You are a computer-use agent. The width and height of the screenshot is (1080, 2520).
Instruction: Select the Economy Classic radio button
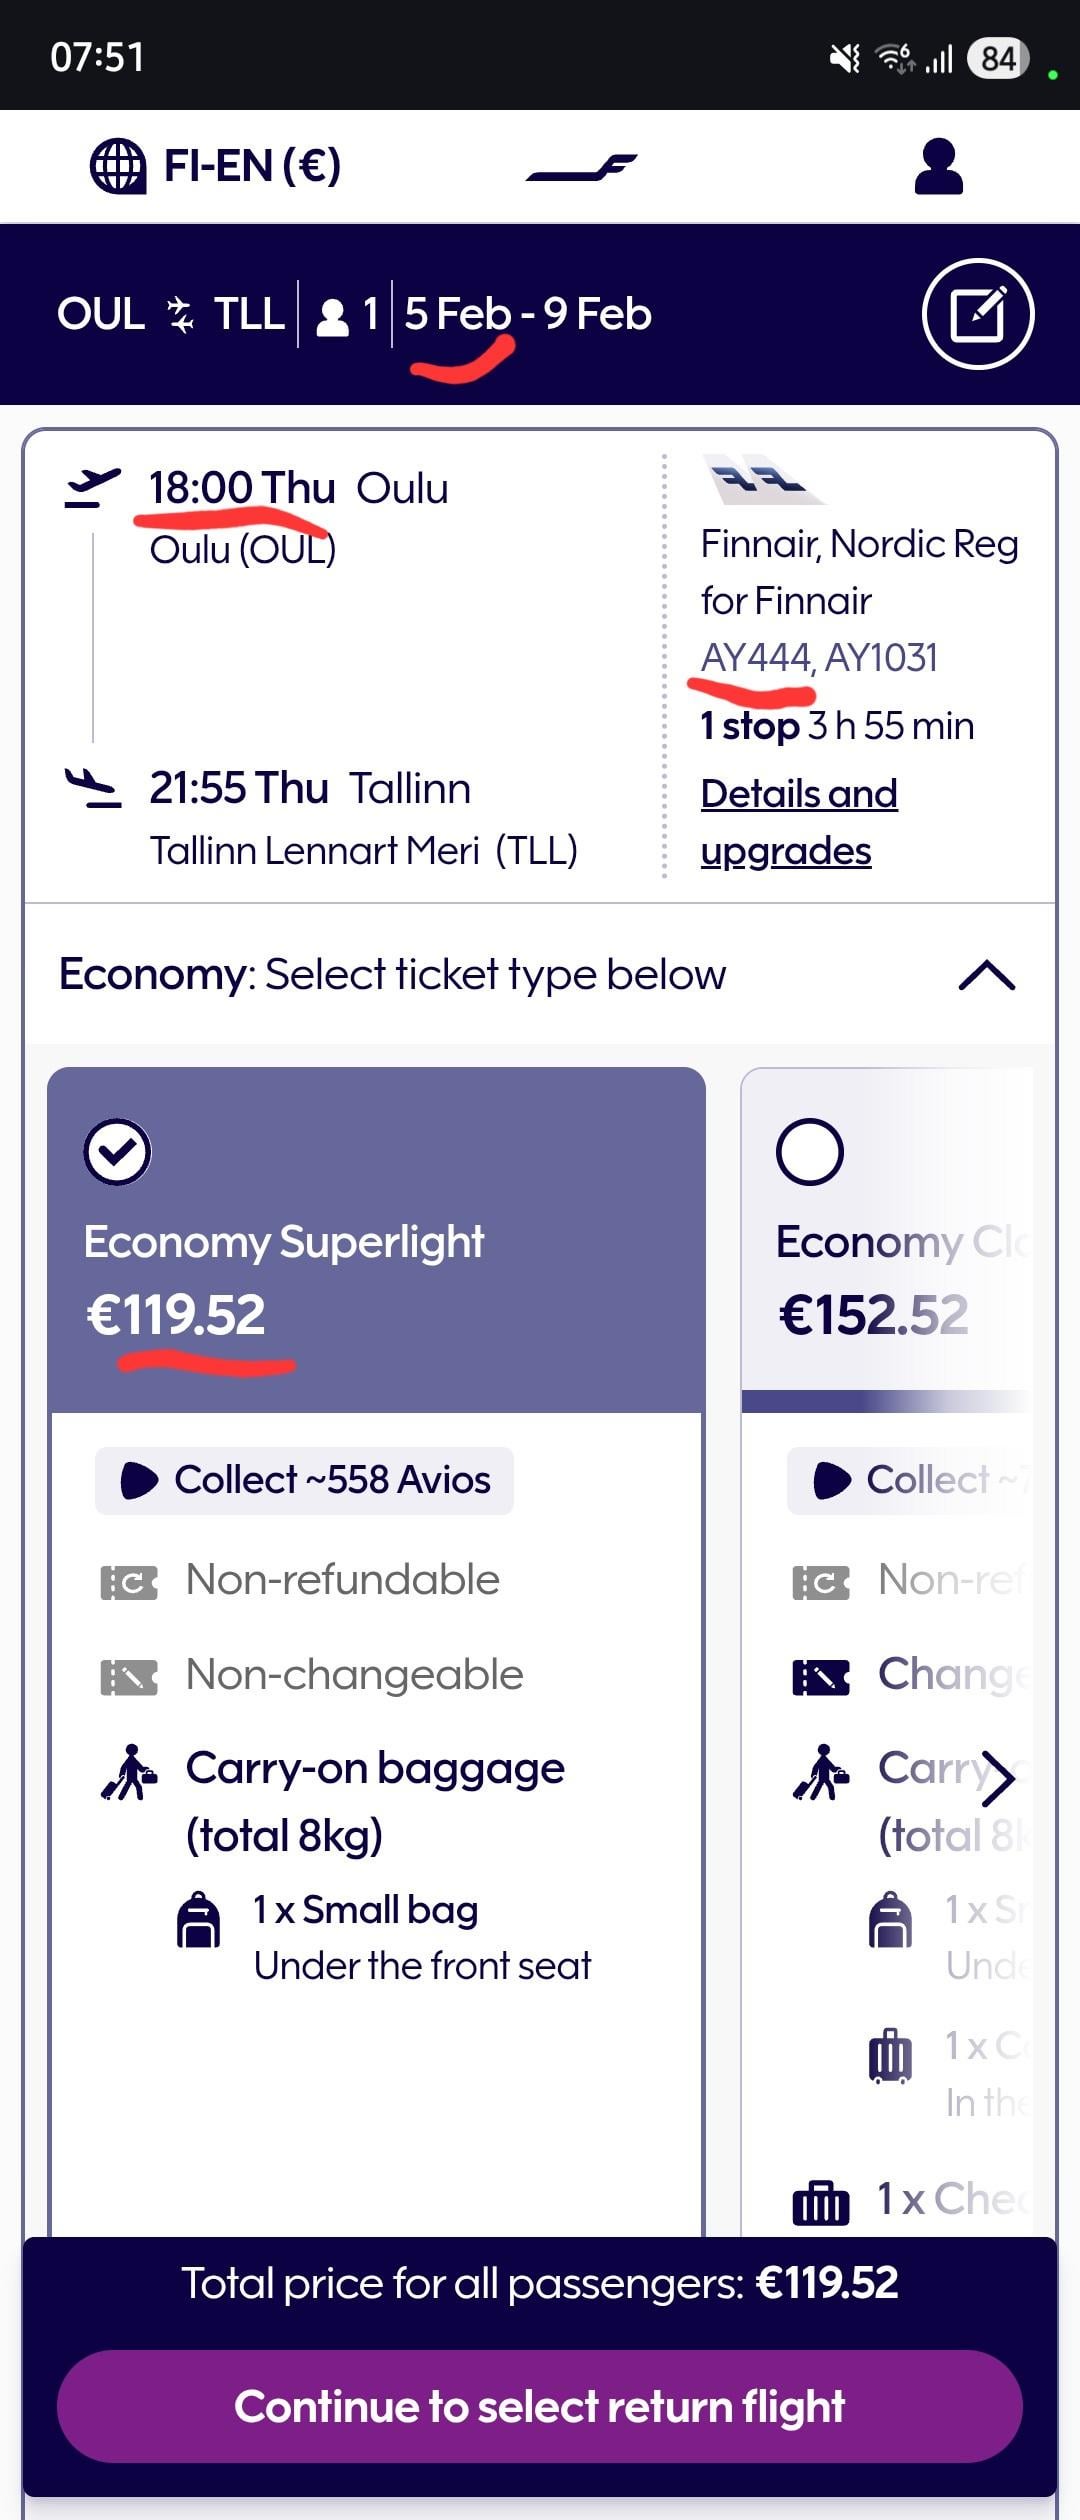(x=809, y=1152)
